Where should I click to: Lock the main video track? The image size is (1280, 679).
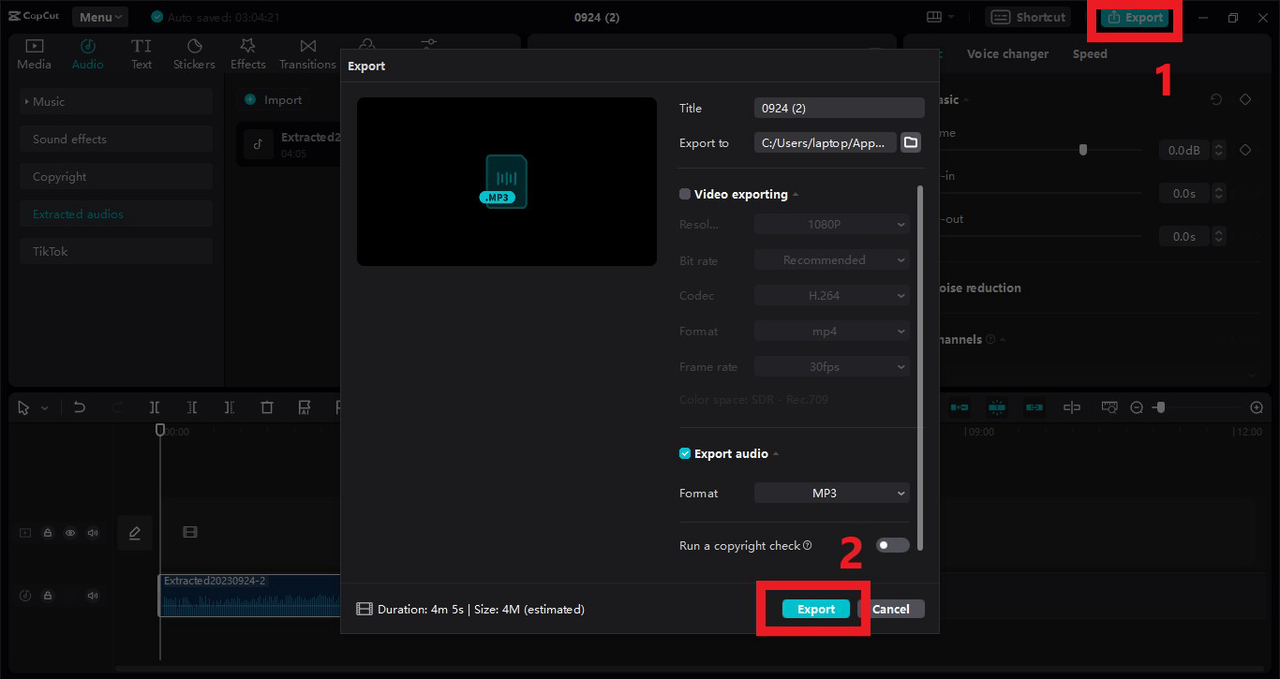(47, 533)
